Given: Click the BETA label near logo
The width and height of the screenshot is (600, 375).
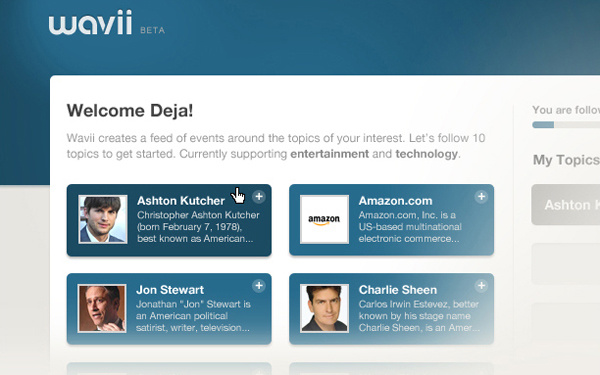Looking at the screenshot, I should coord(152,30).
